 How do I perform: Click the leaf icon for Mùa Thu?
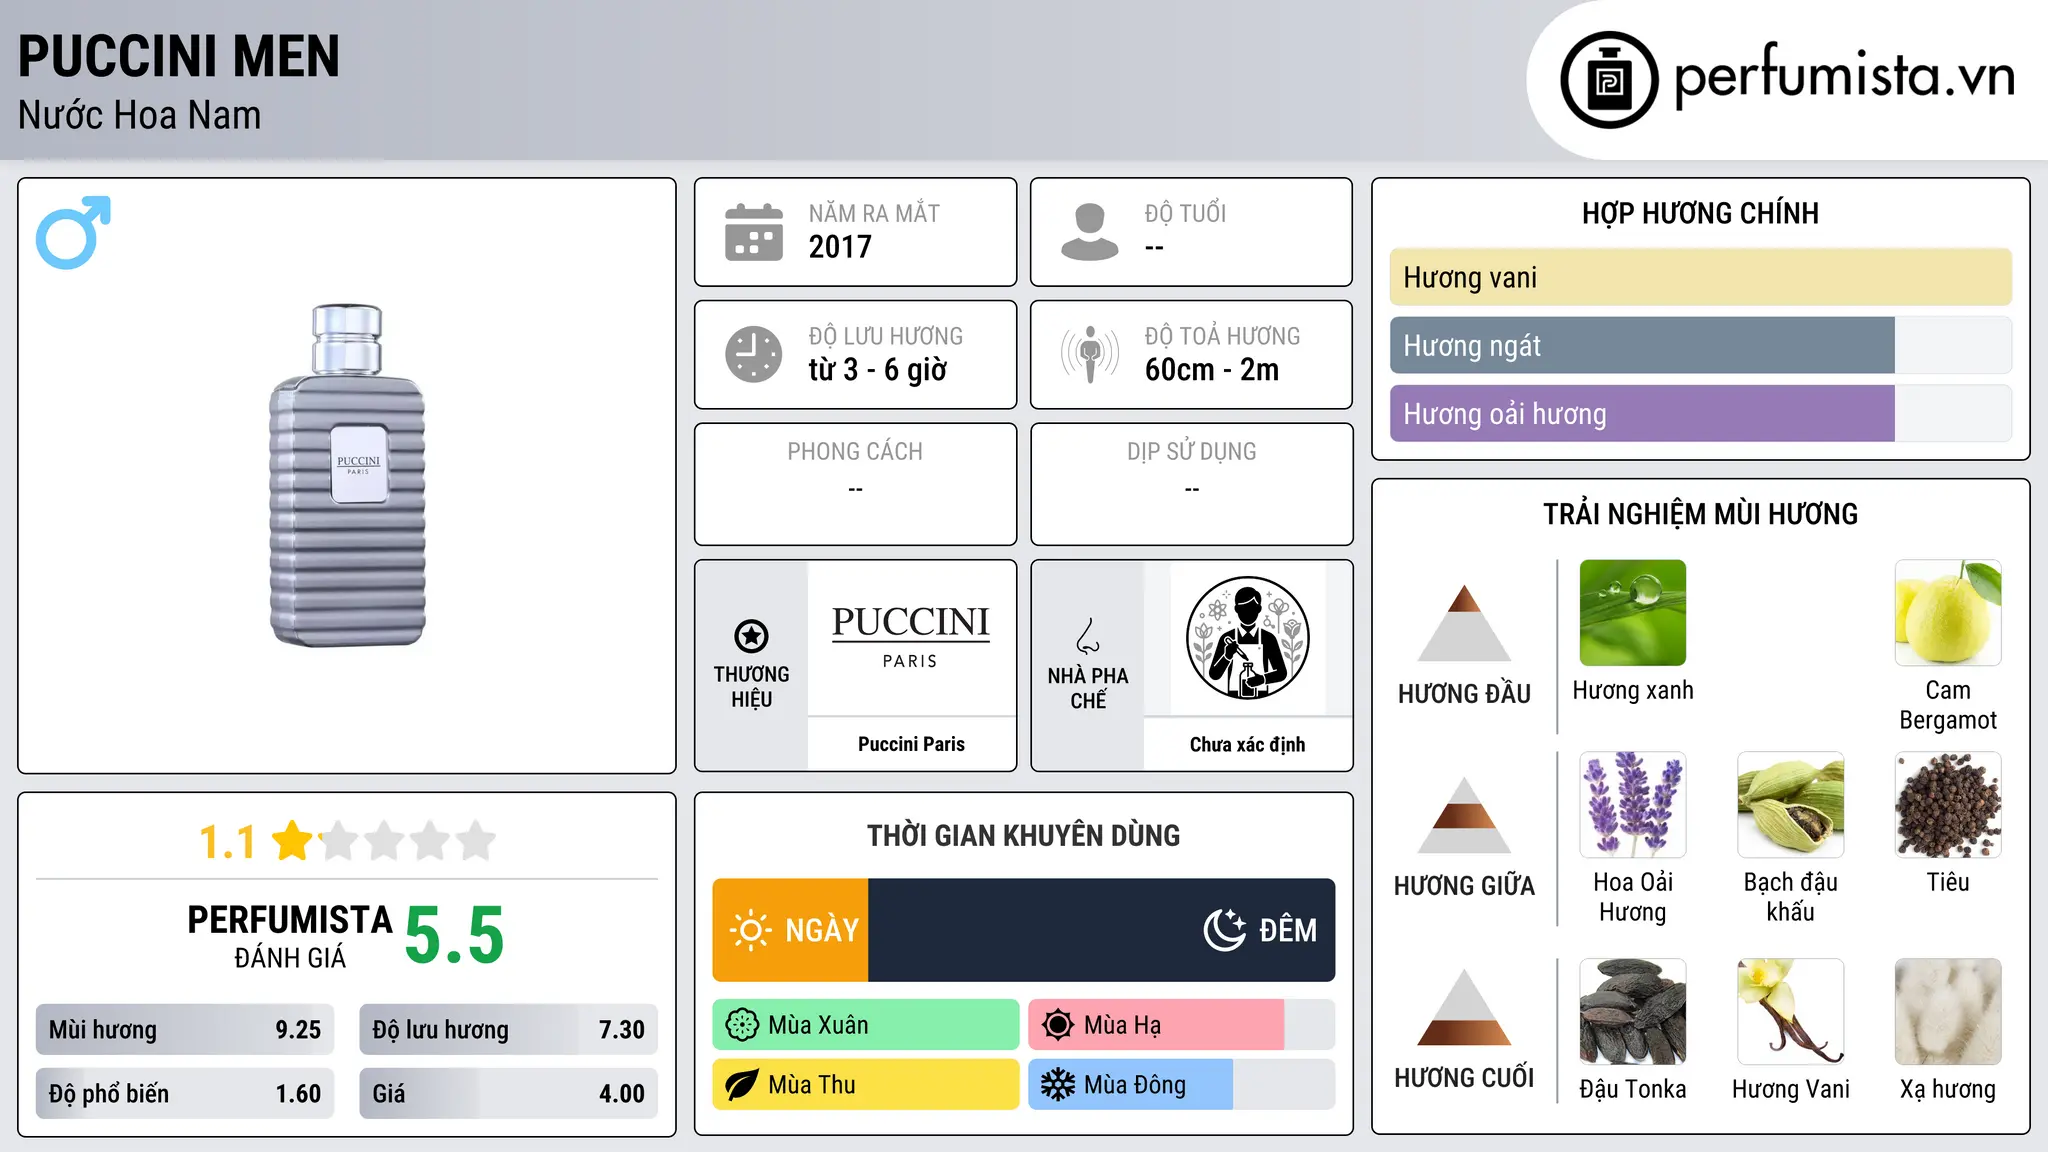click(742, 1085)
